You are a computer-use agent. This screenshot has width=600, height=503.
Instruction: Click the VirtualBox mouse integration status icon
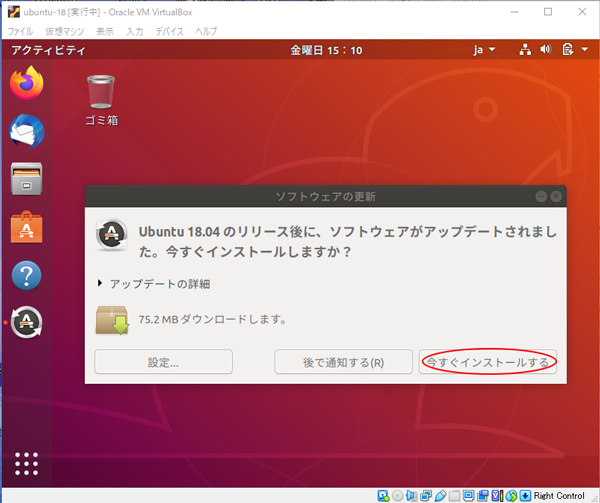pos(511,496)
